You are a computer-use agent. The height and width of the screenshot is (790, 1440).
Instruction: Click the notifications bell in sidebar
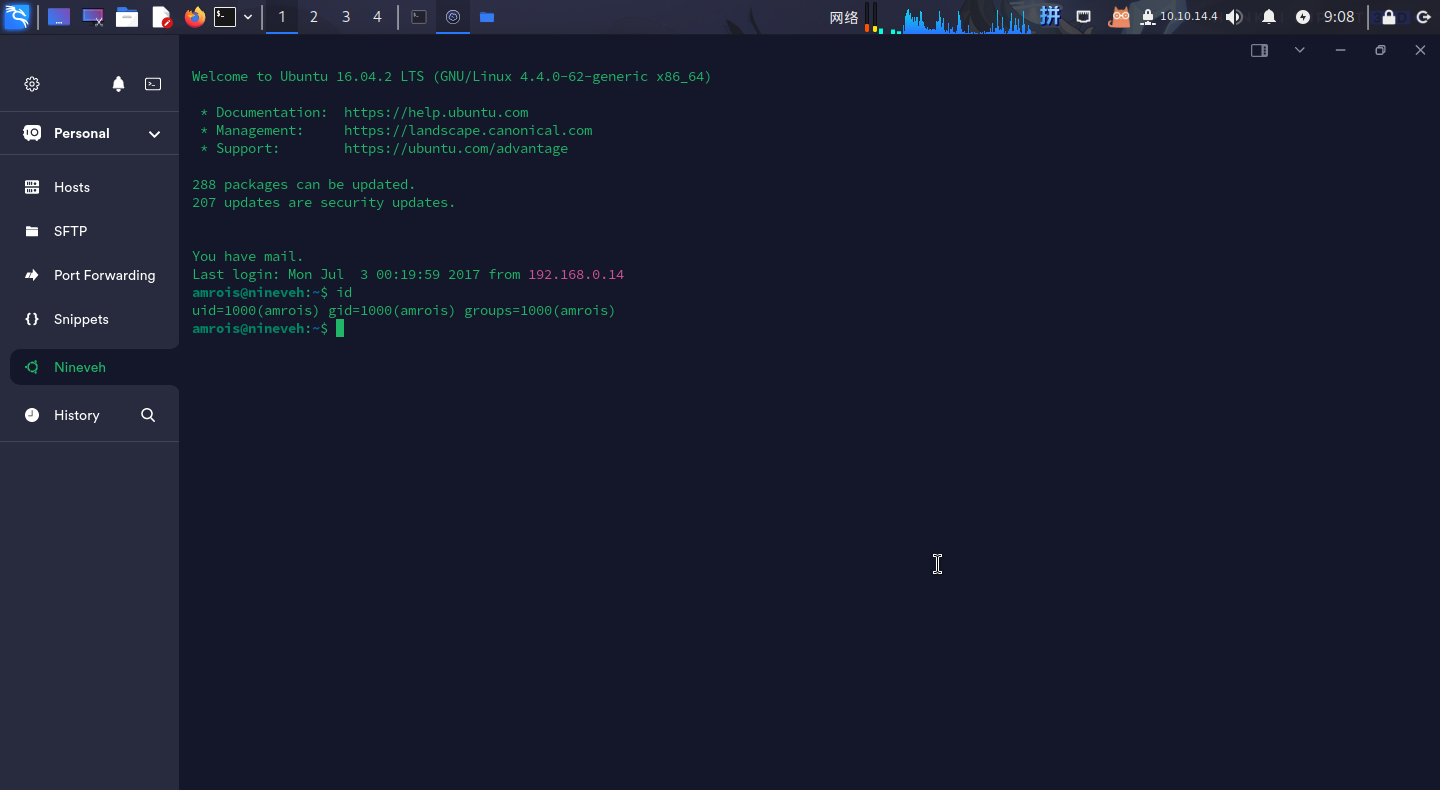(118, 84)
